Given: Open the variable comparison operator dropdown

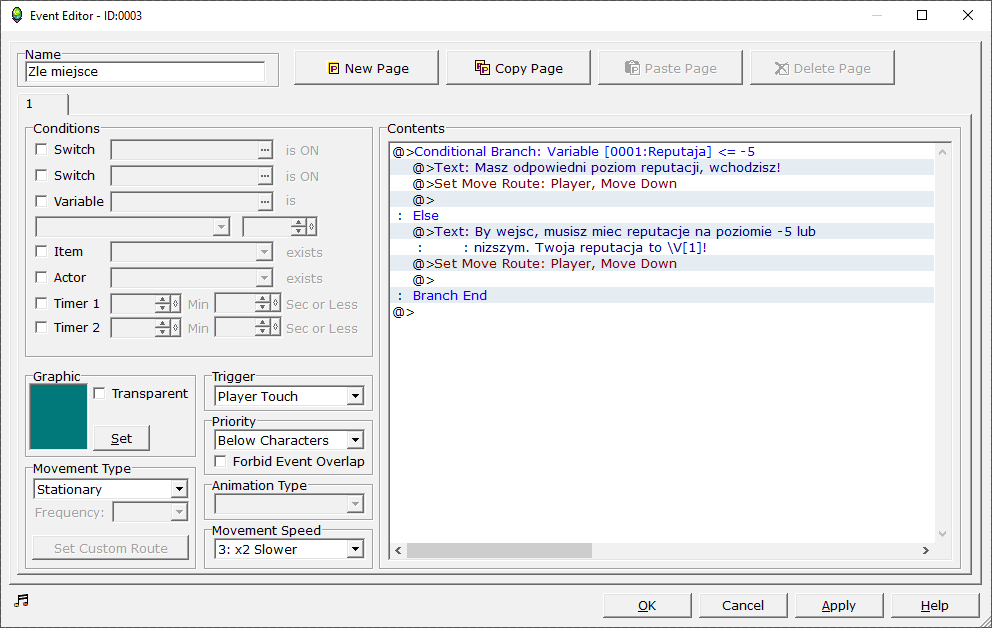Looking at the screenshot, I should tap(132, 226).
